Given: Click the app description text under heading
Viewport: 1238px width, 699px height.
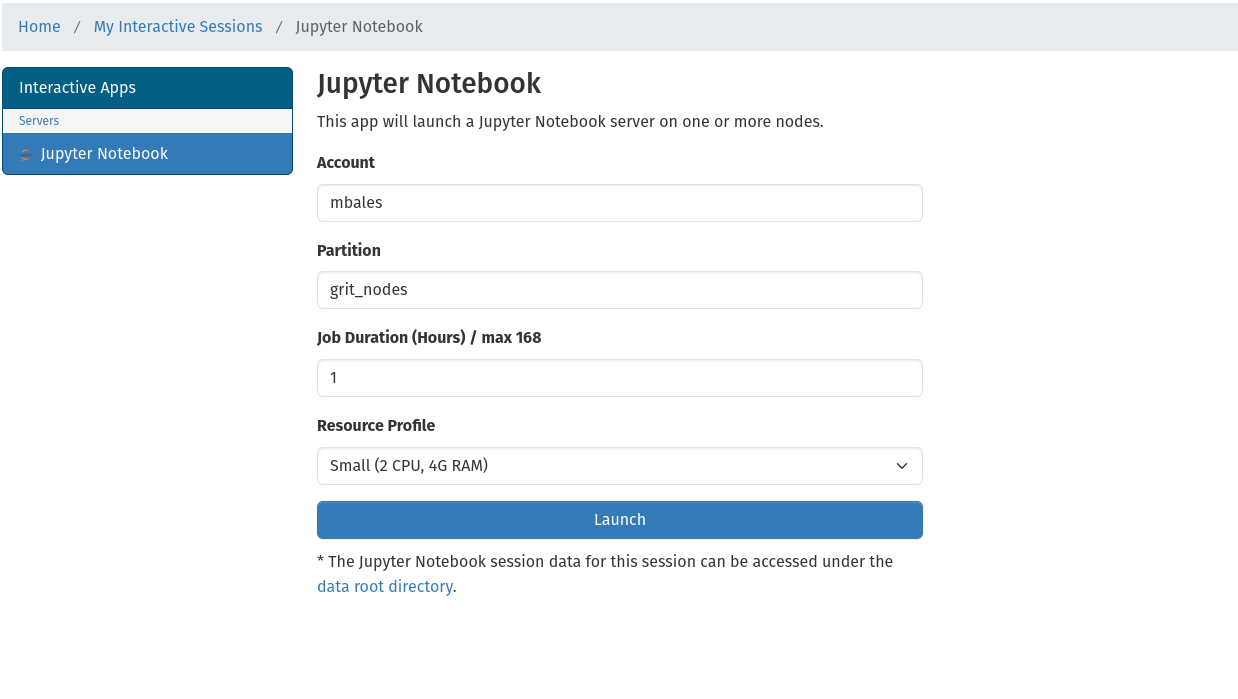Looking at the screenshot, I should 570,122.
